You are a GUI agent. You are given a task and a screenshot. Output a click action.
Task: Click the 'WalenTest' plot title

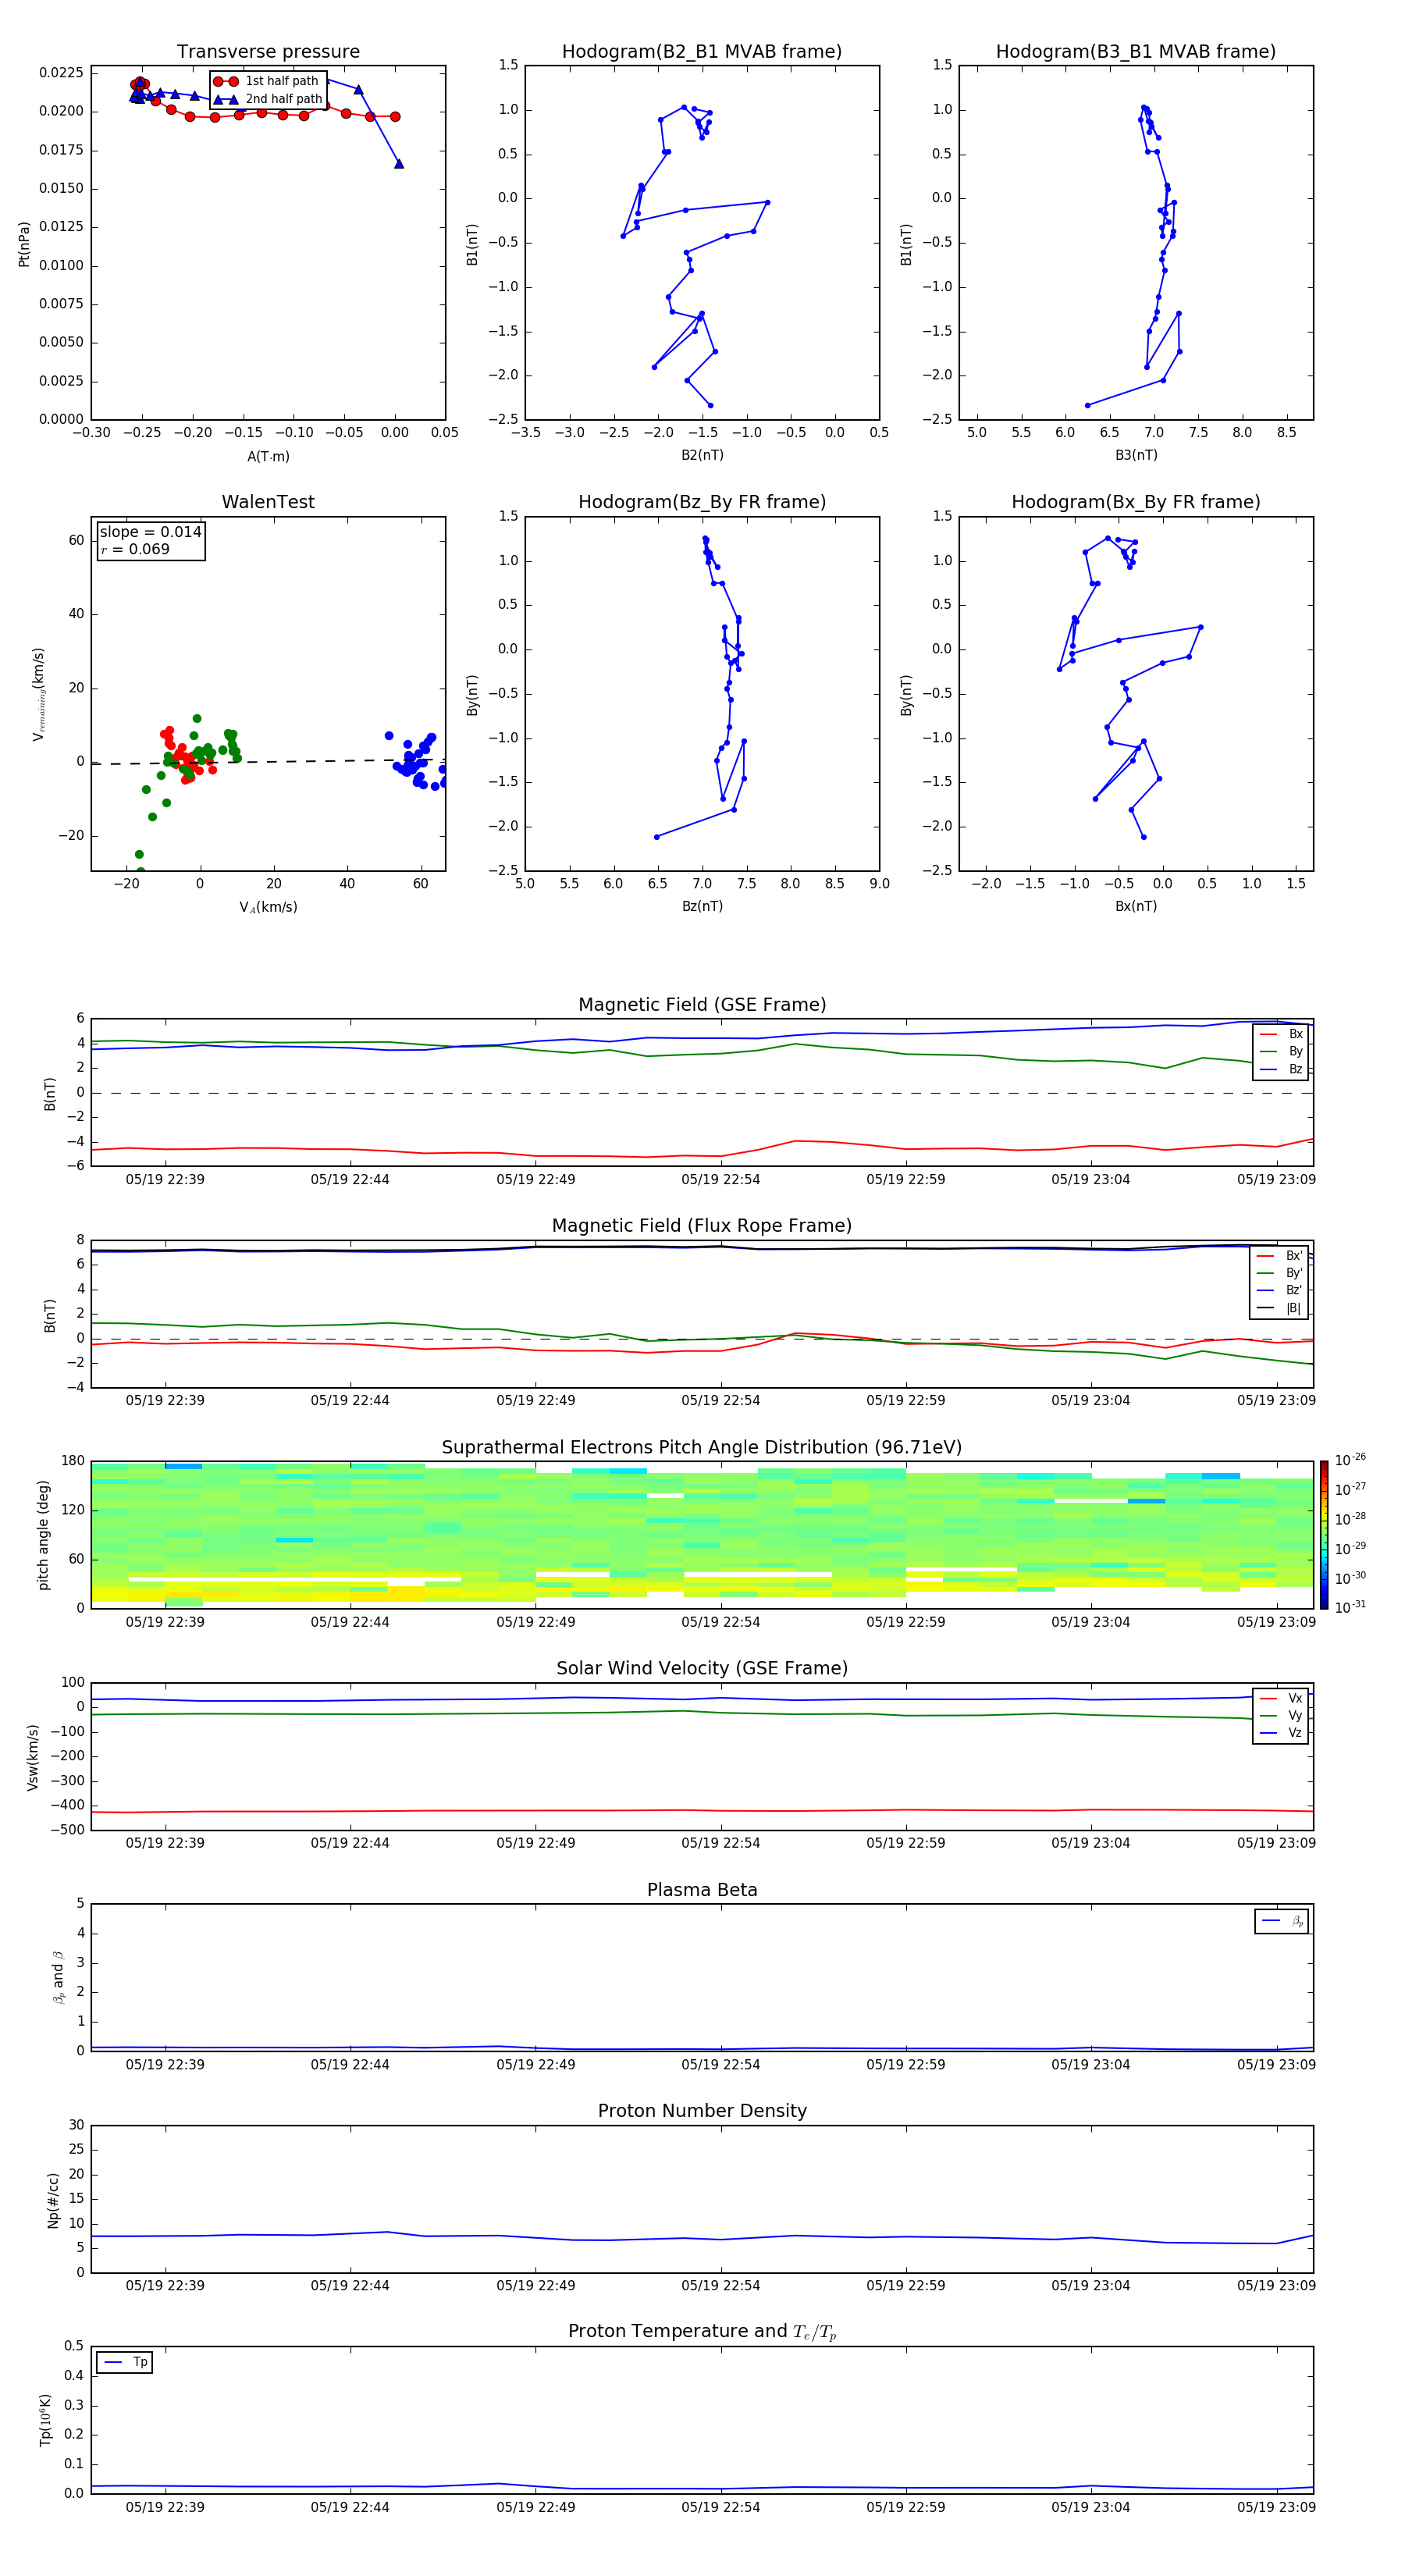(x=268, y=502)
